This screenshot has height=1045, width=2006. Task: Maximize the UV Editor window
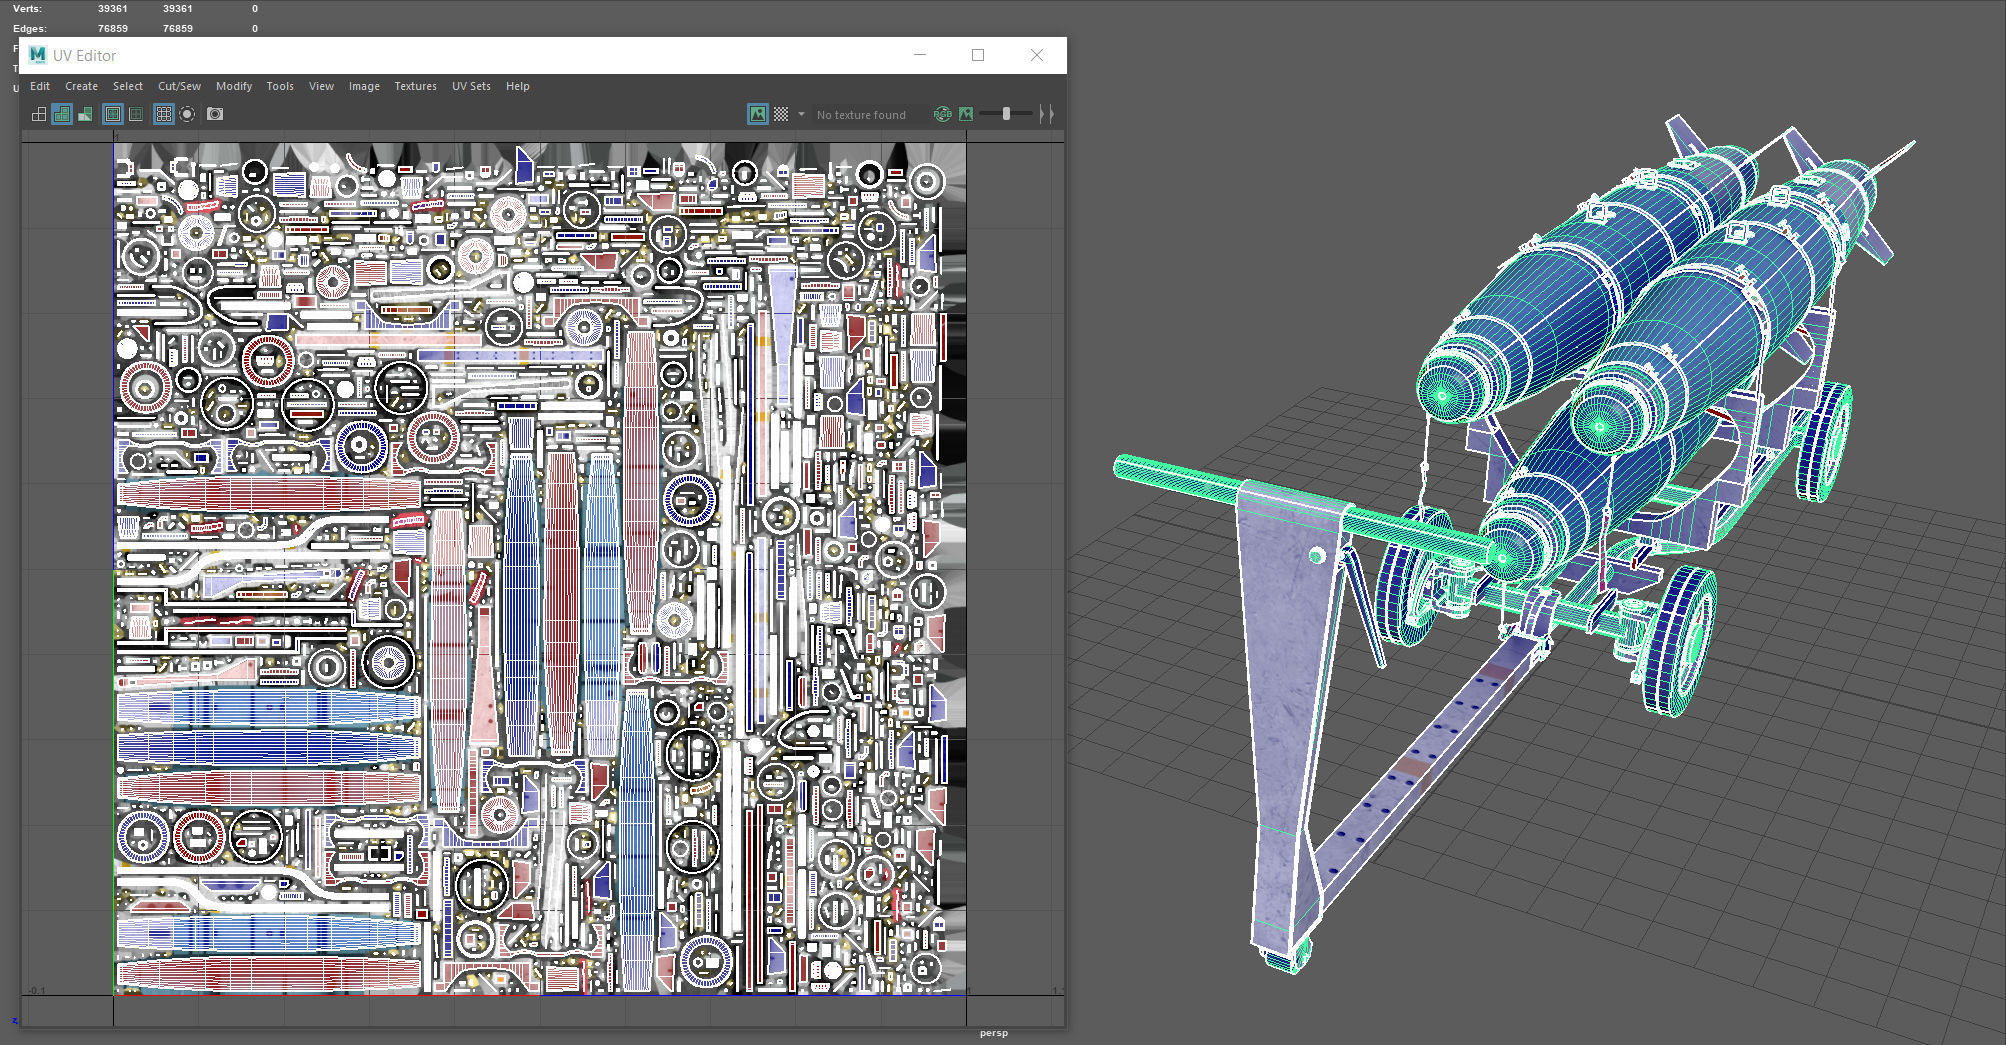pos(978,55)
